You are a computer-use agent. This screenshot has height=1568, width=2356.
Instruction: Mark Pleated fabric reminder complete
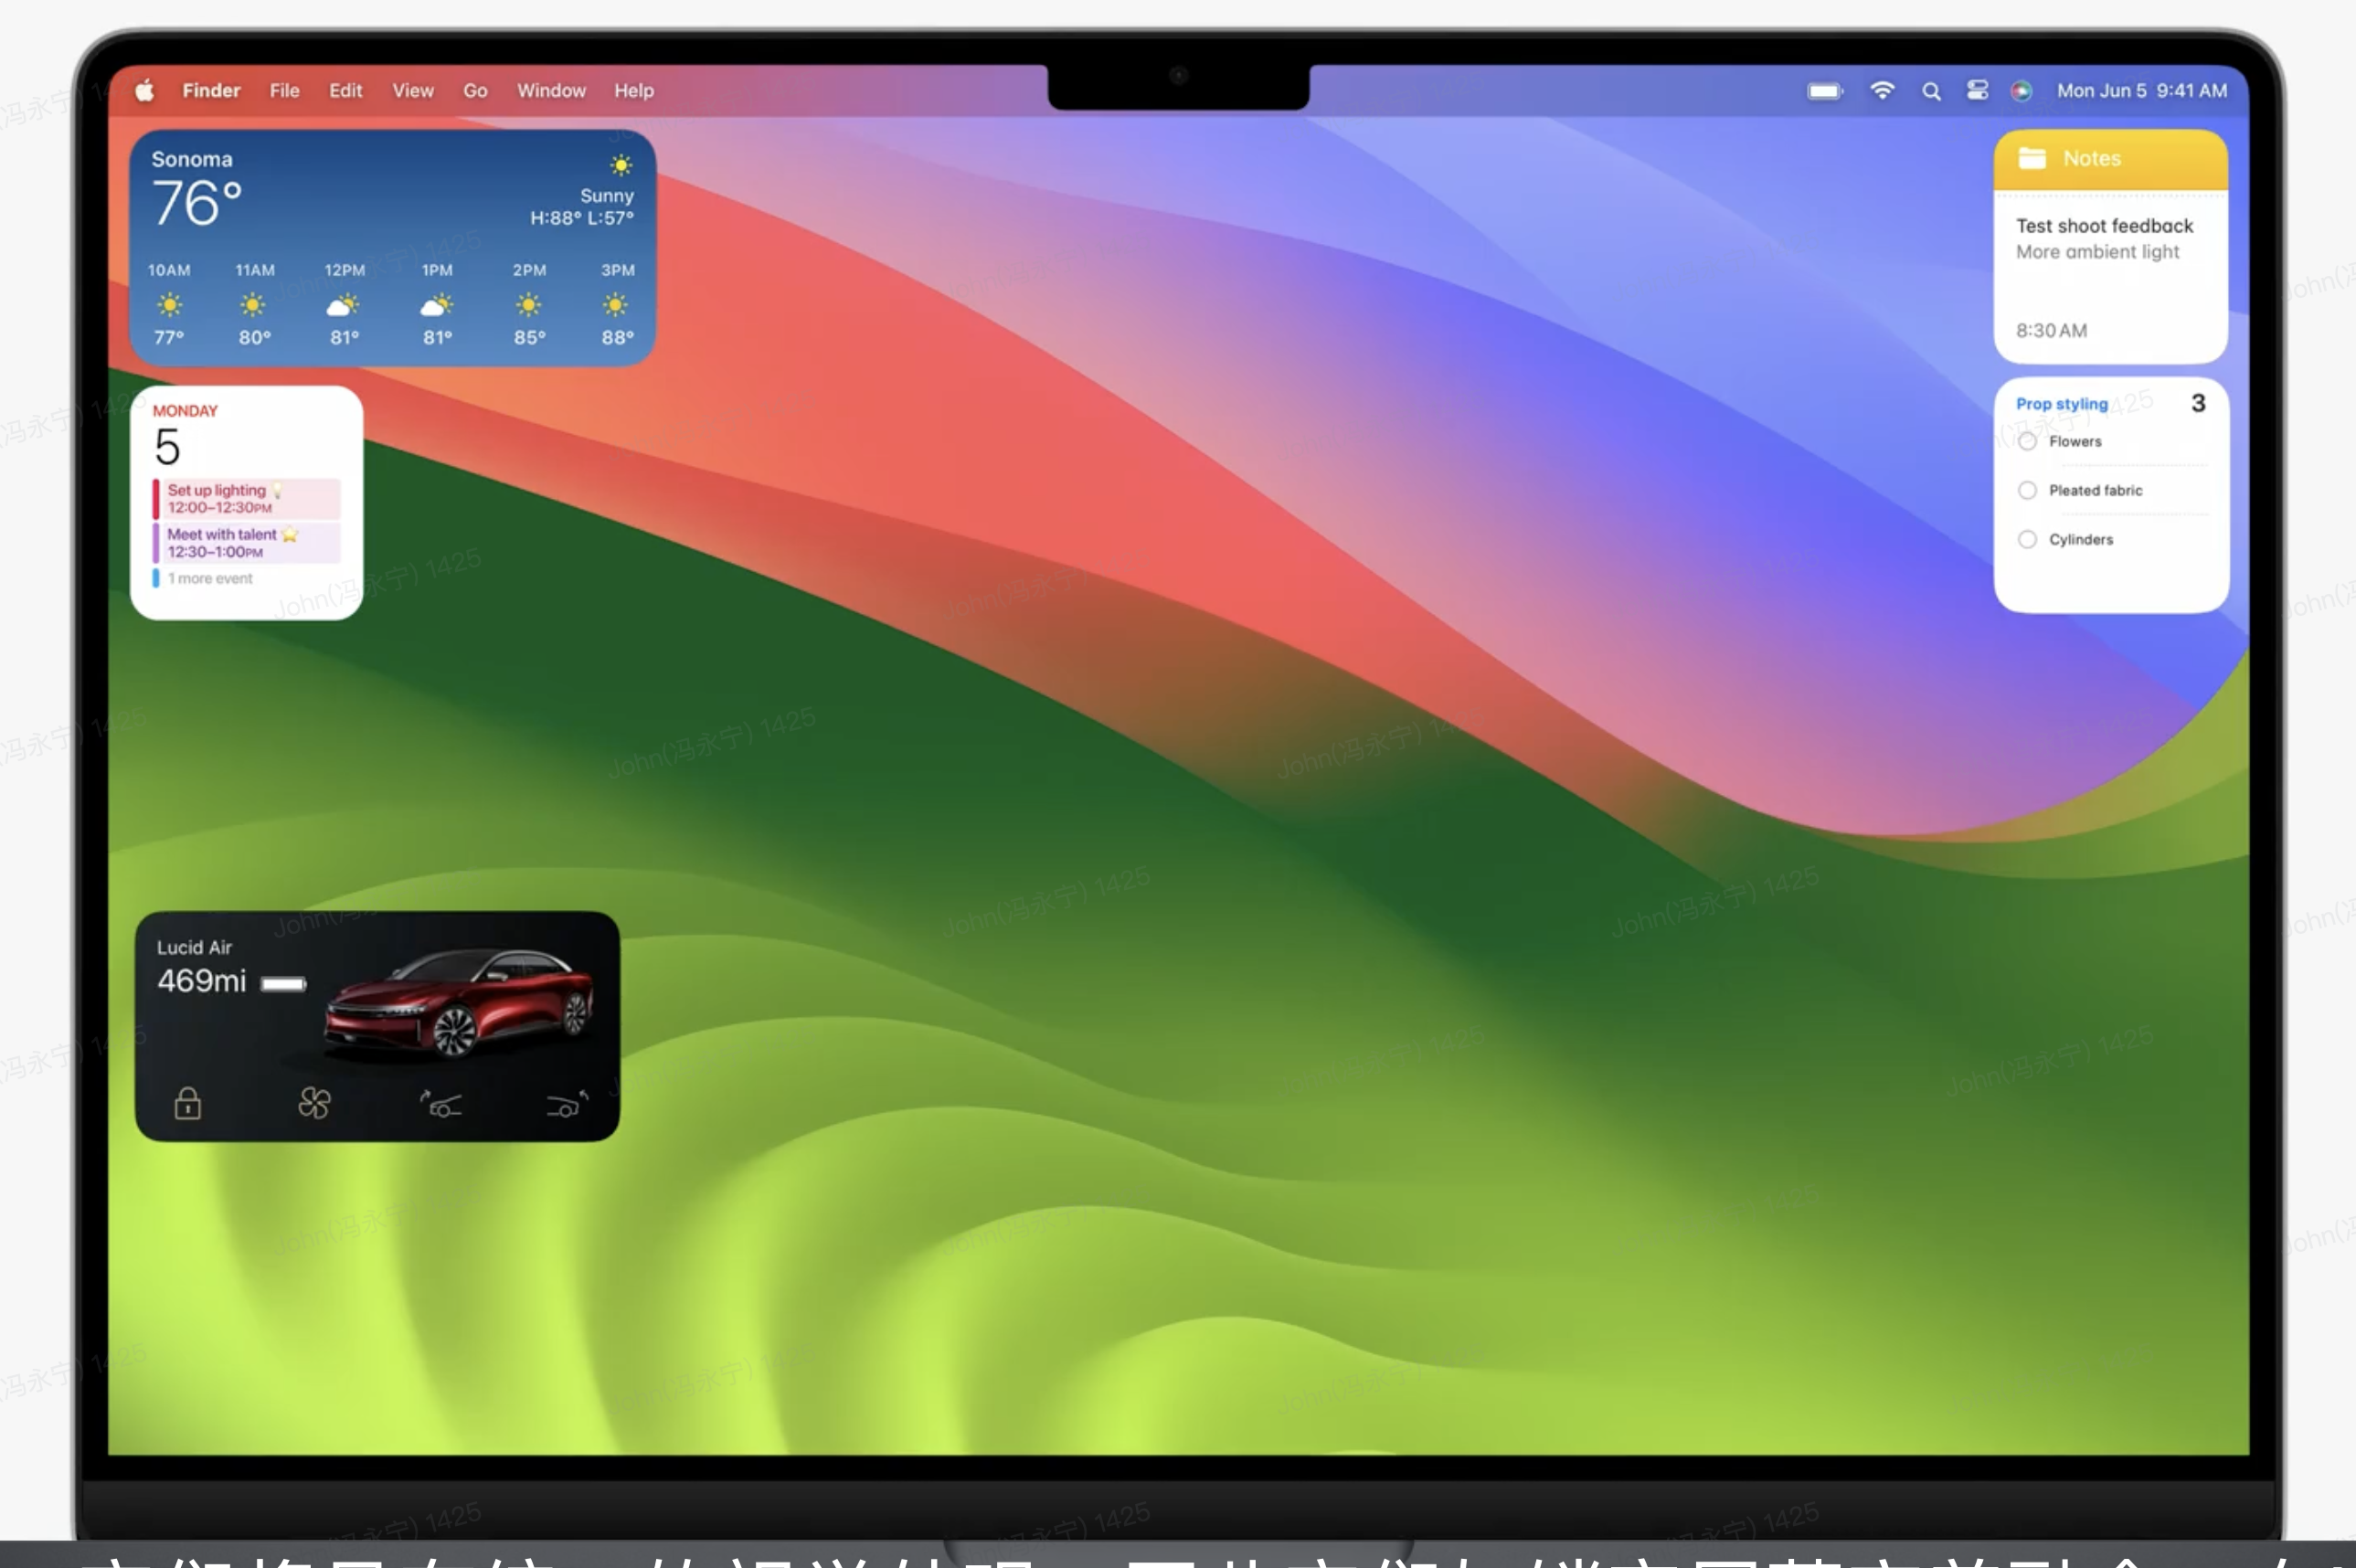(2027, 491)
